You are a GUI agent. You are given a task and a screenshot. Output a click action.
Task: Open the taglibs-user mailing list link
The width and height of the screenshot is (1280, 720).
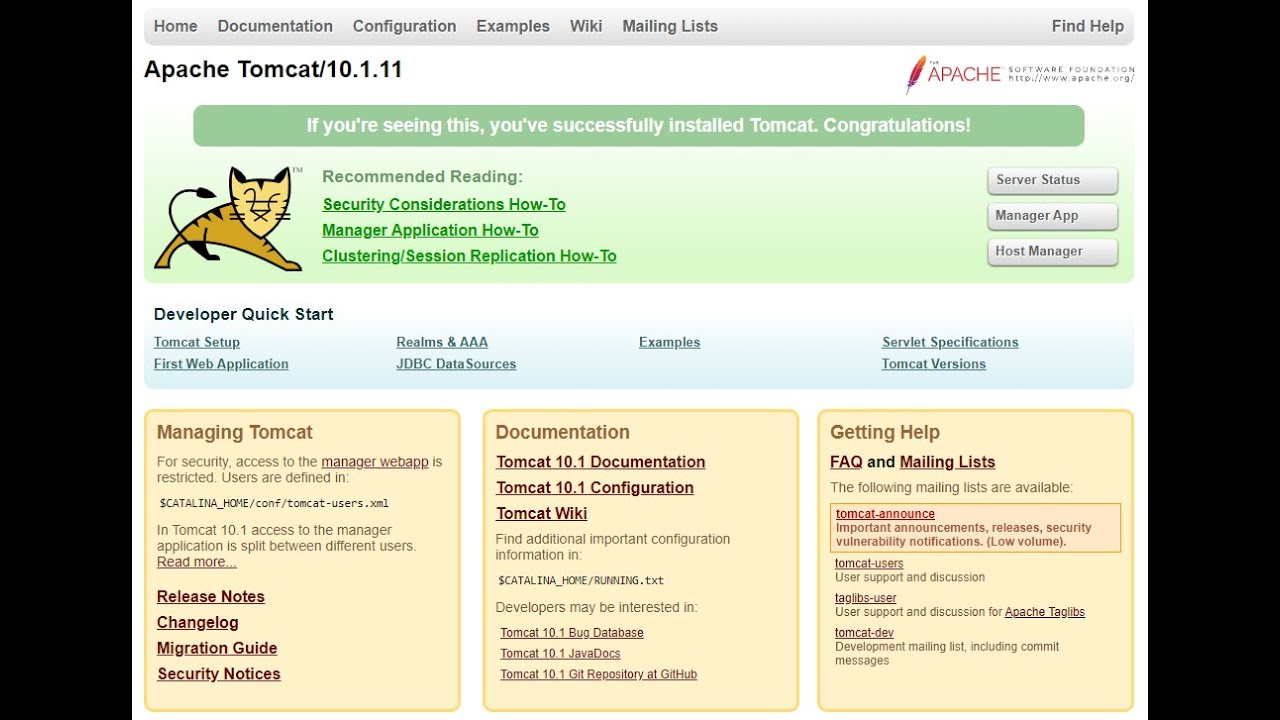[x=866, y=599]
